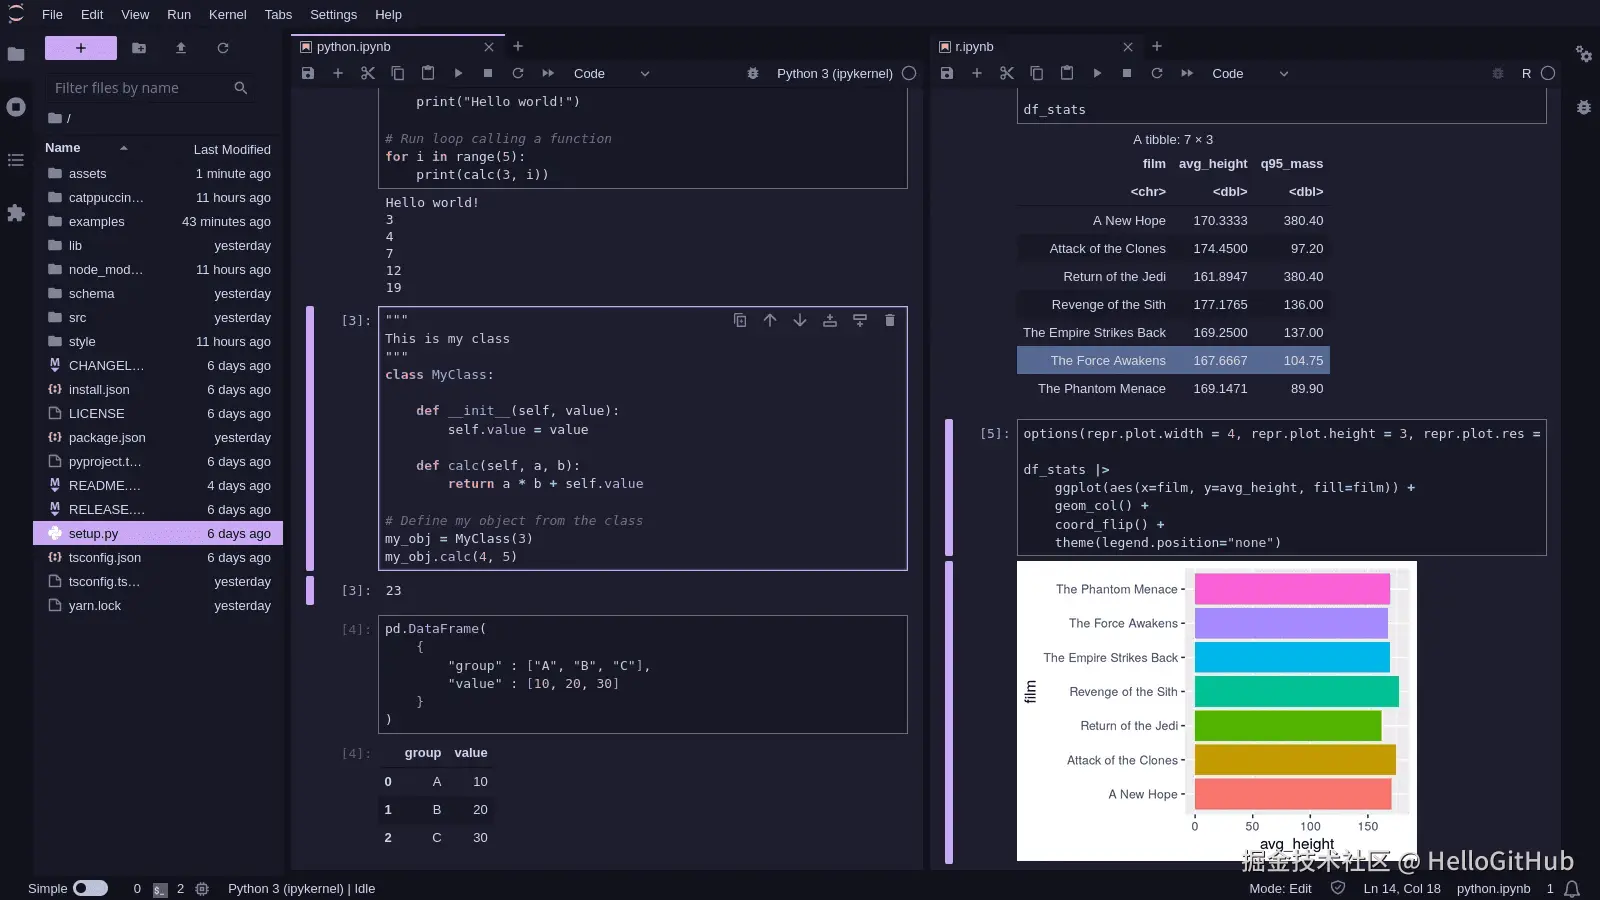Open the Settings menu
Image resolution: width=1600 pixels, height=900 pixels.
pyautogui.click(x=333, y=14)
